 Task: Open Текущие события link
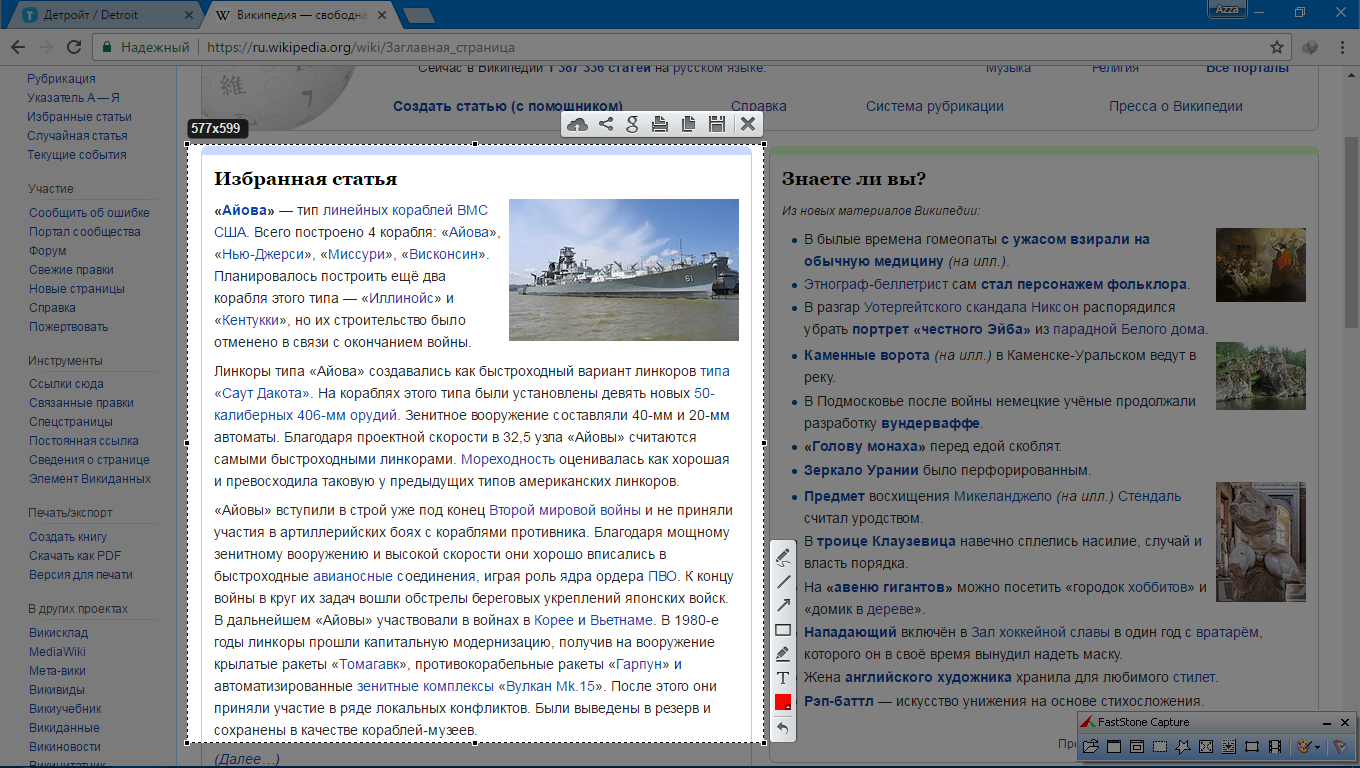click(x=76, y=155)
